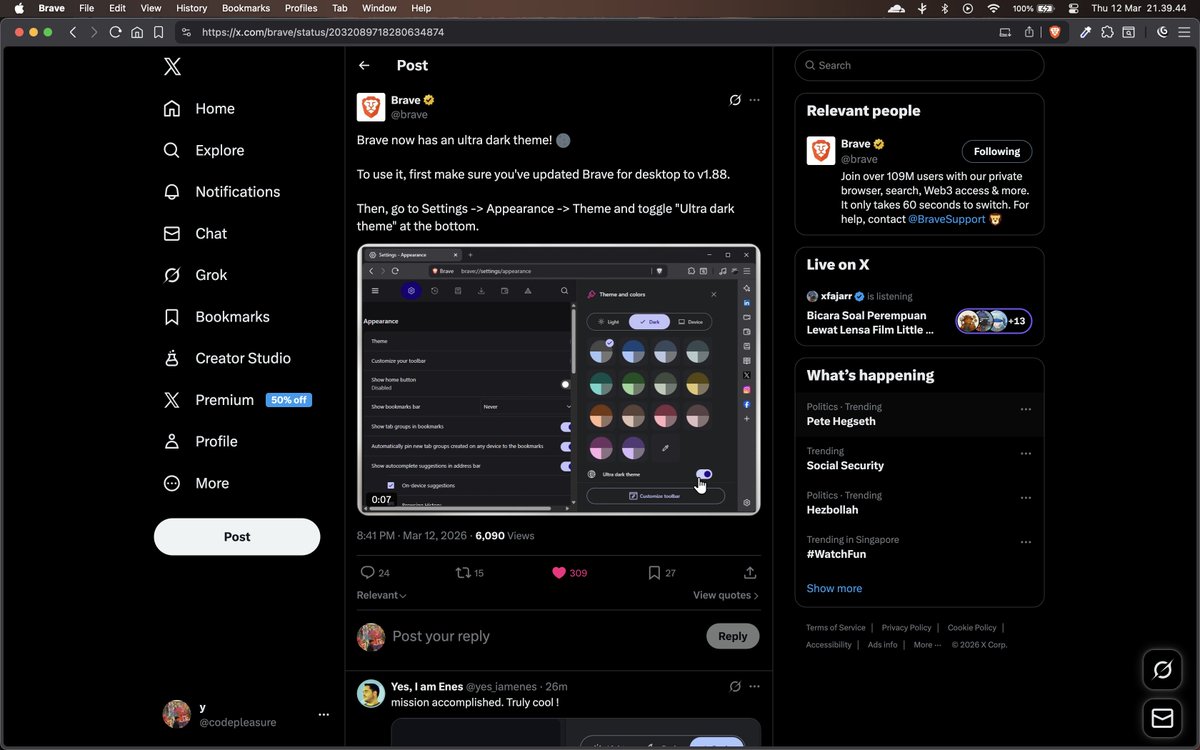Open the More sidebar item

[x=197, y=483]
